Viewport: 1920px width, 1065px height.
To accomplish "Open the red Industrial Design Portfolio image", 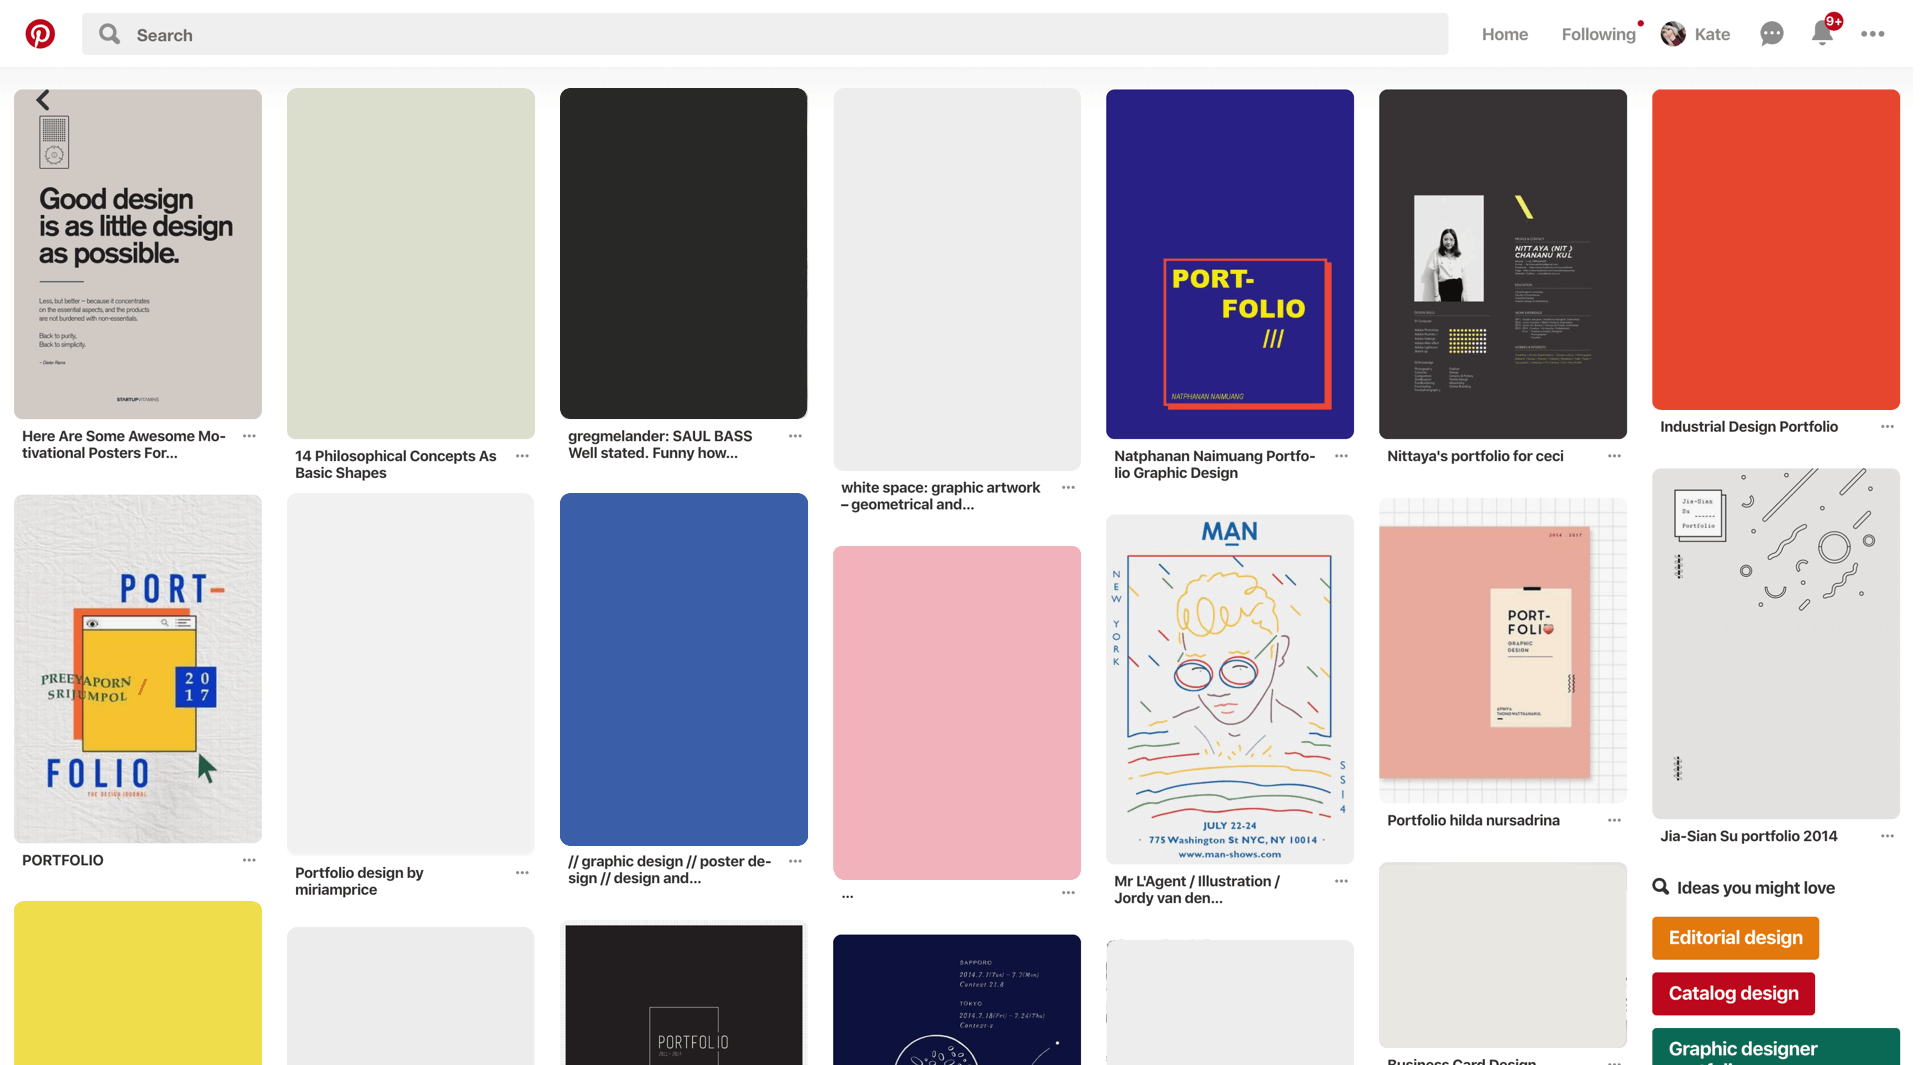I will point(1776,249).
